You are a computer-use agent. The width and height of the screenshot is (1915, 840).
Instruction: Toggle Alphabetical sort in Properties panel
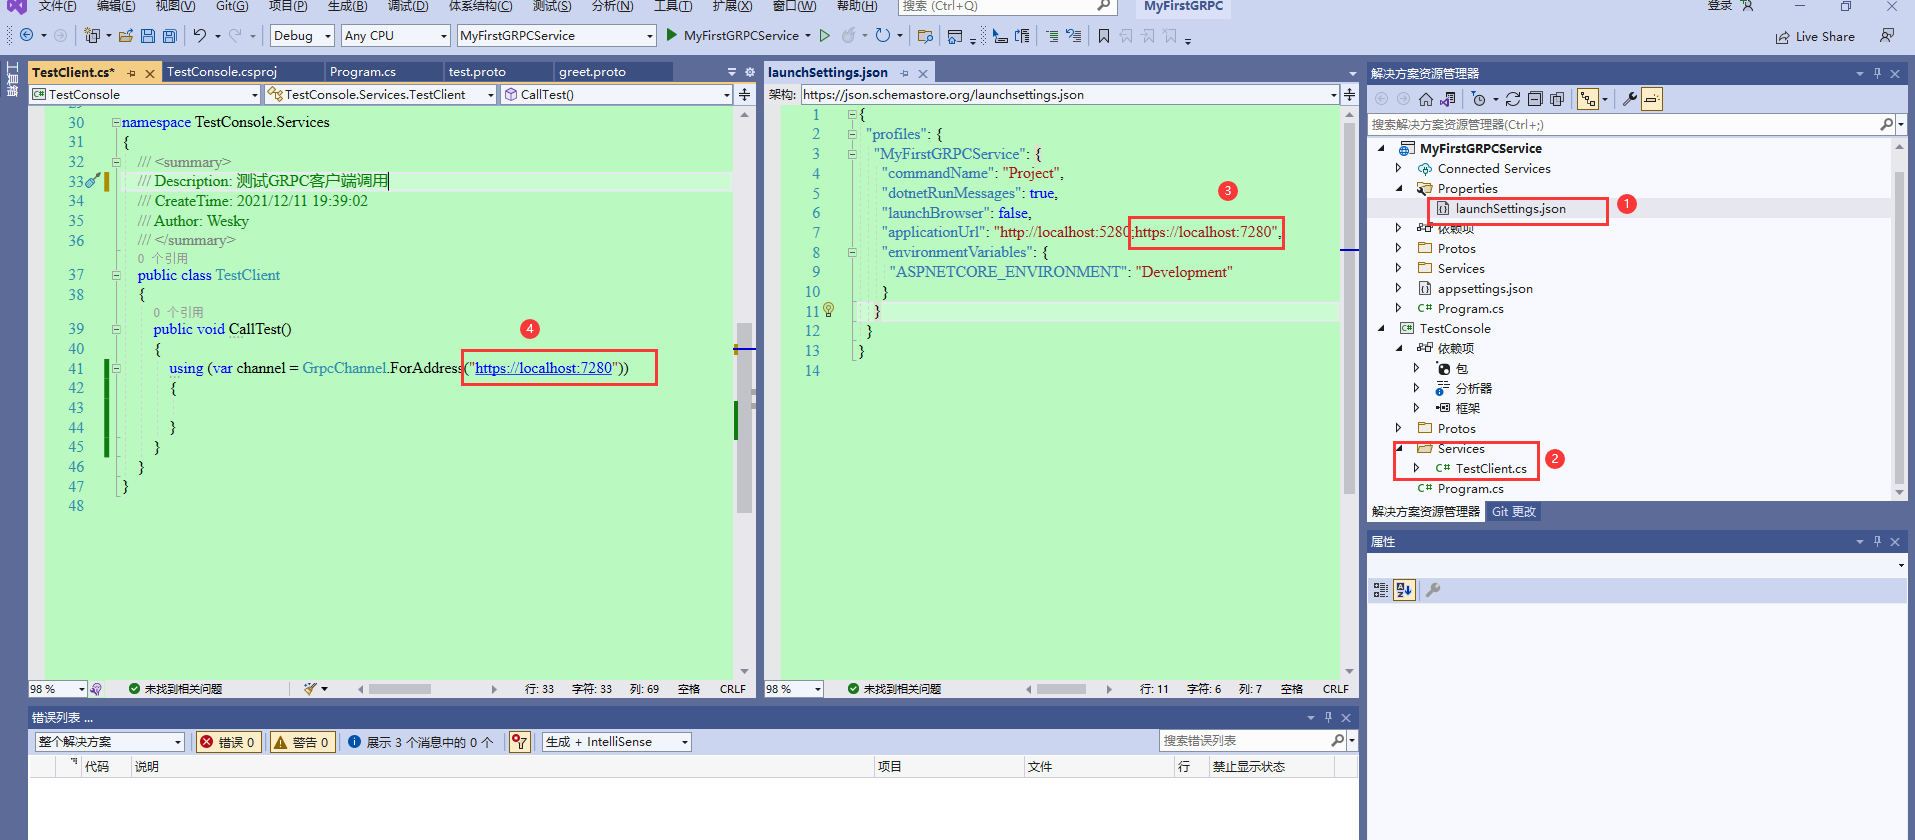click(1404, 590)
